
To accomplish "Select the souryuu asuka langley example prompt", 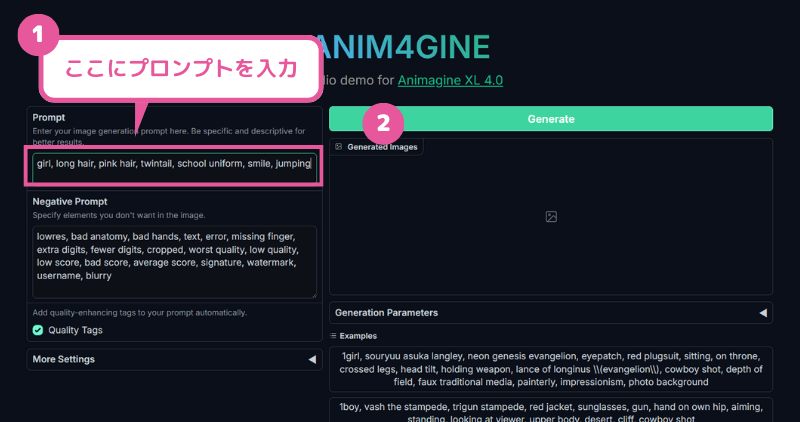I will coord(551,369).
